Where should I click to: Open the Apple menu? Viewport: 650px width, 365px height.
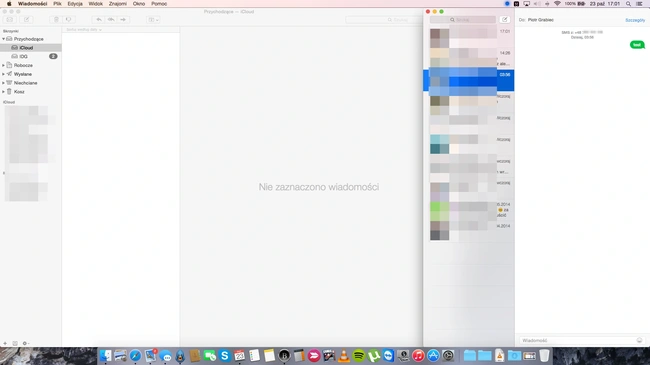(9, 4)
